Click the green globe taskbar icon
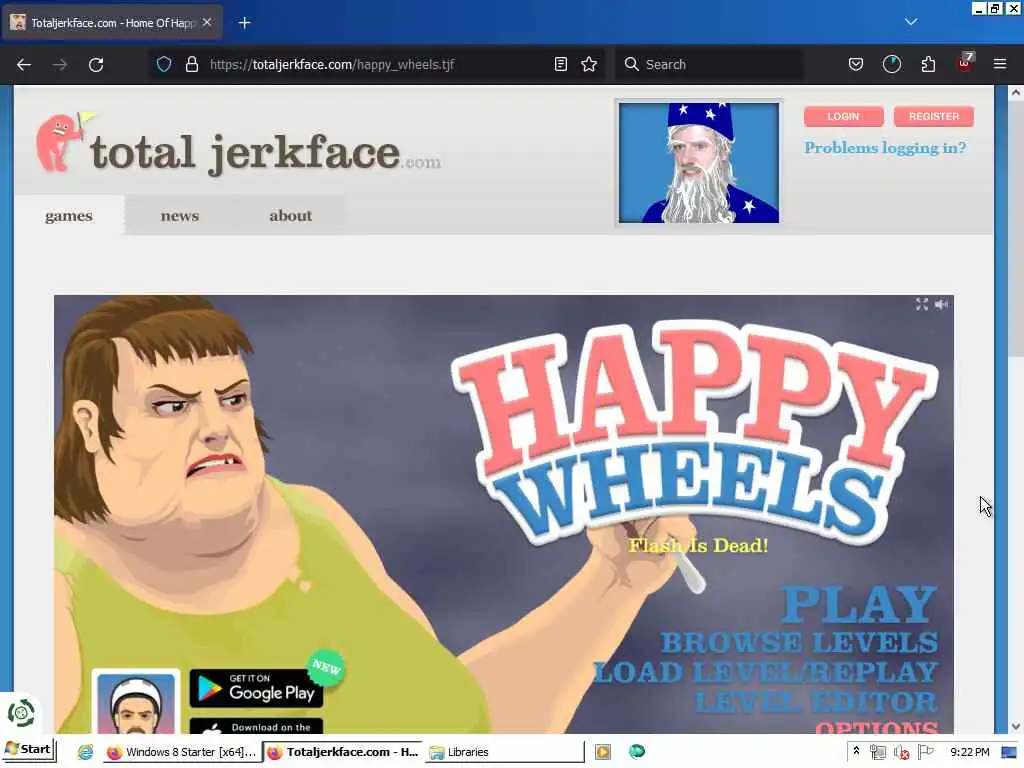This screenshot has width=1024, height=768. click(637, 752)
